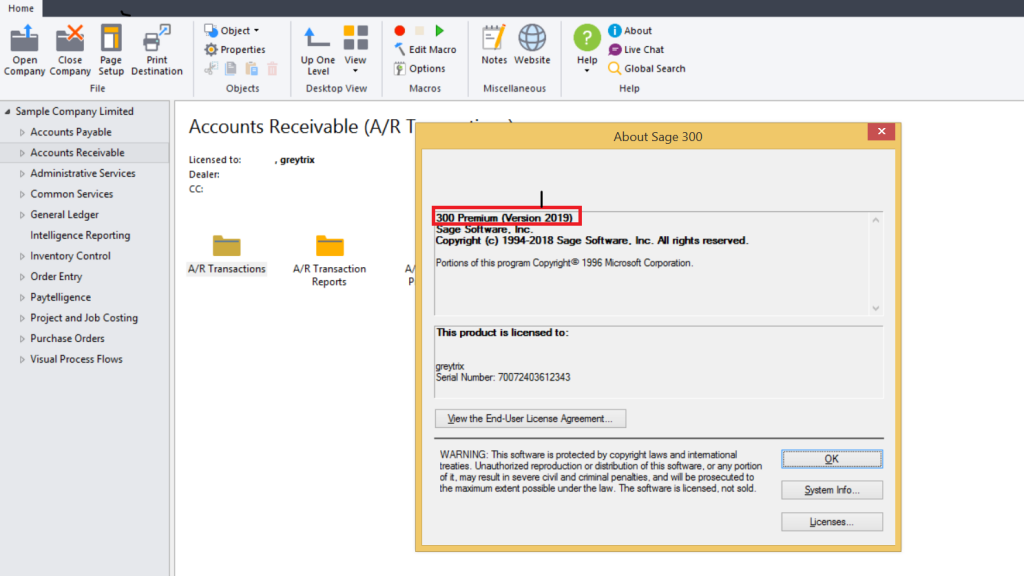This screenshot has width=1024, height=576.
Task: Open System Info
Action: 831,490
